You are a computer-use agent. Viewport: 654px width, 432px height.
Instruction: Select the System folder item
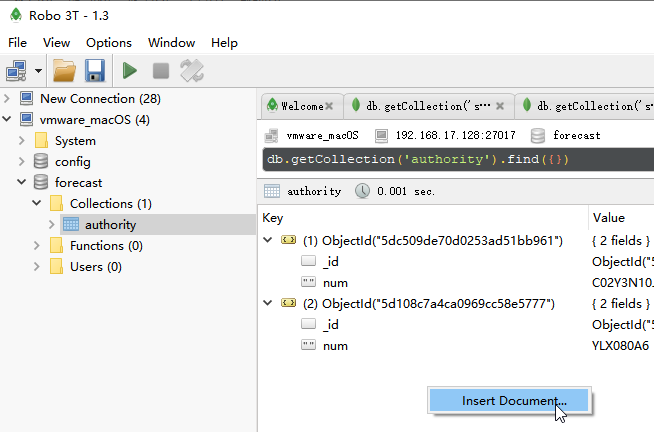click(x=75, y=141)
